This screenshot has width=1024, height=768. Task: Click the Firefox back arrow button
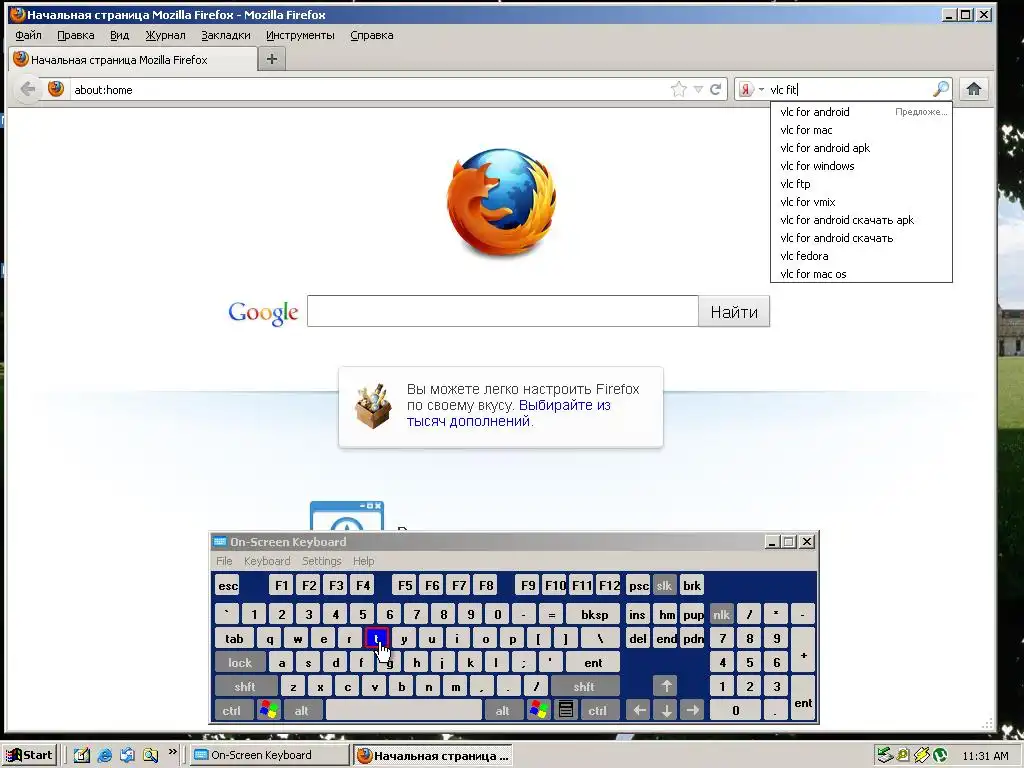click(27, 89)
